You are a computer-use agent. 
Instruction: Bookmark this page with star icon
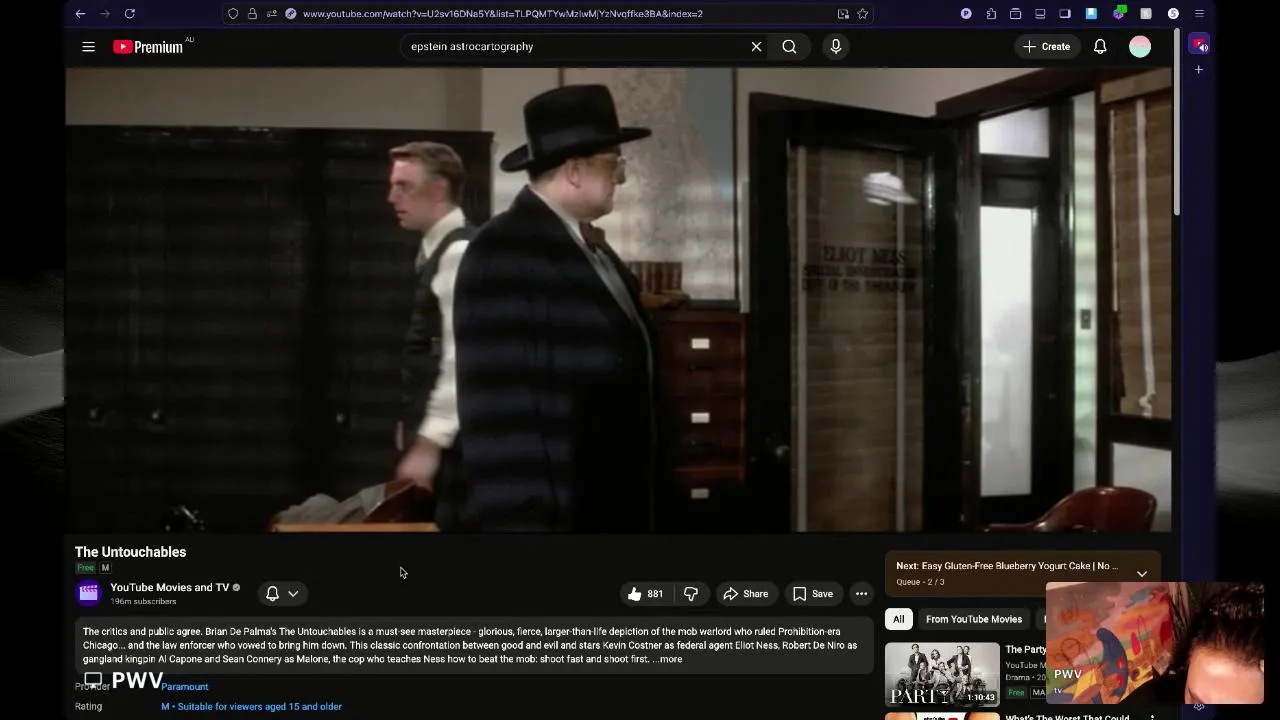pyautogui.click(x=863, y=13)
